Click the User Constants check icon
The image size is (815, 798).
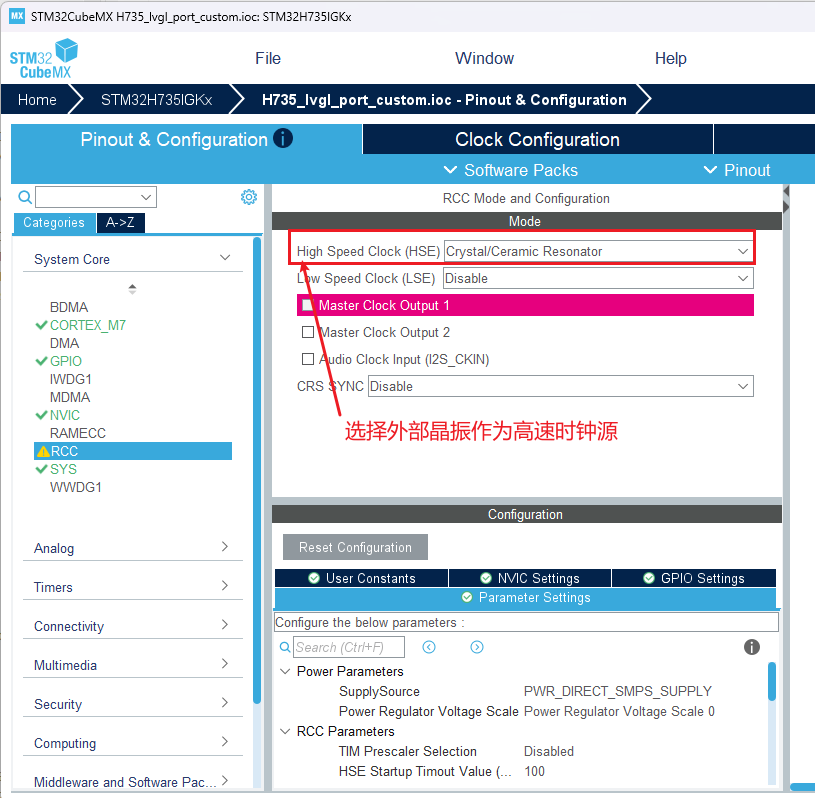314,578
